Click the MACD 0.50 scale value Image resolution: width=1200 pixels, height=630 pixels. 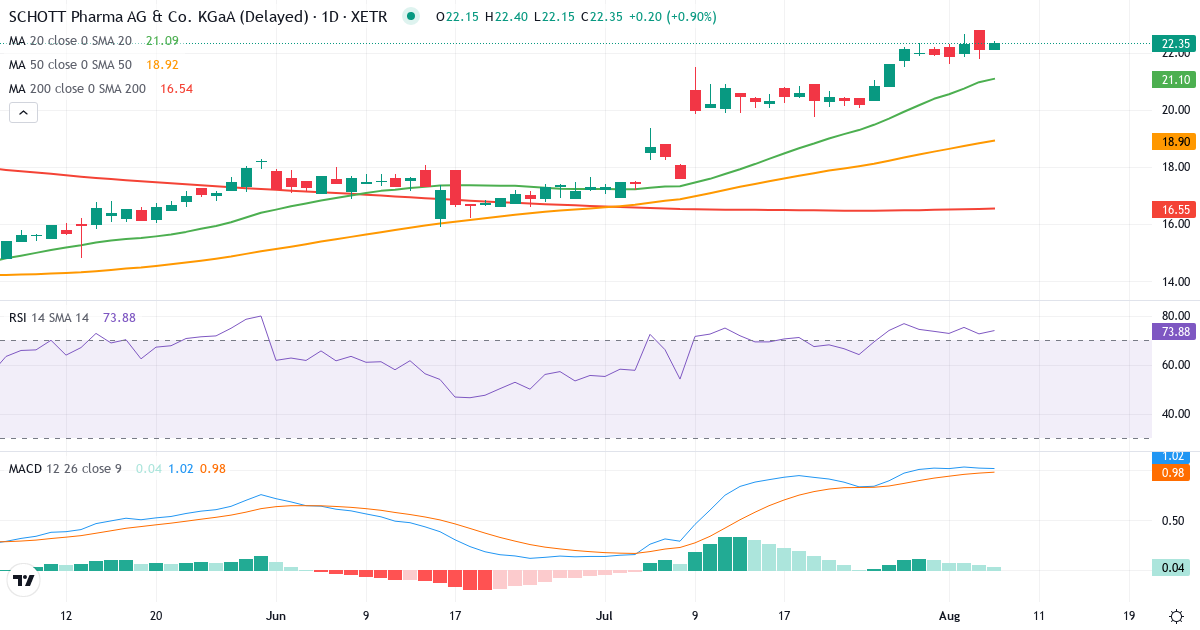[1175, 520]
